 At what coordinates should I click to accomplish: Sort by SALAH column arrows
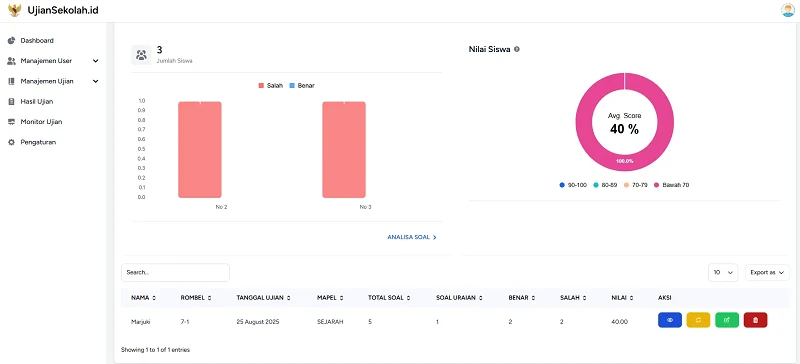click(x=584, y=298)
